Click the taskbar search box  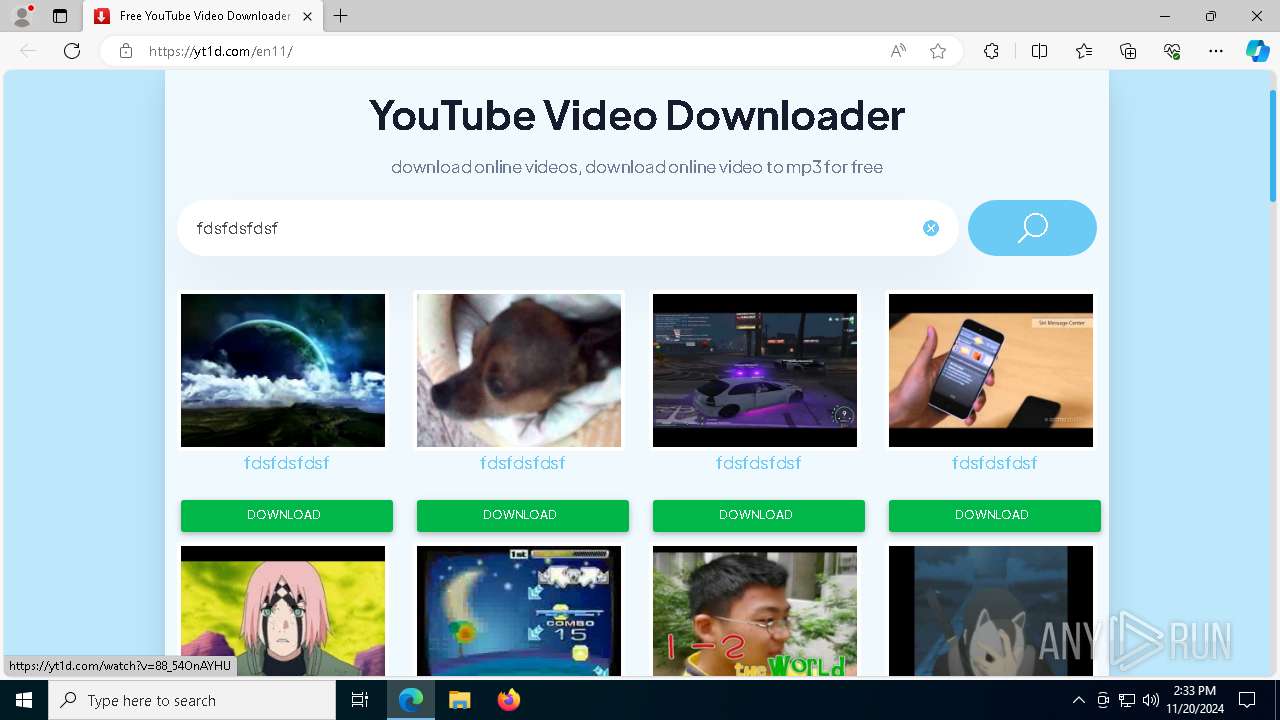coord(192,700)
